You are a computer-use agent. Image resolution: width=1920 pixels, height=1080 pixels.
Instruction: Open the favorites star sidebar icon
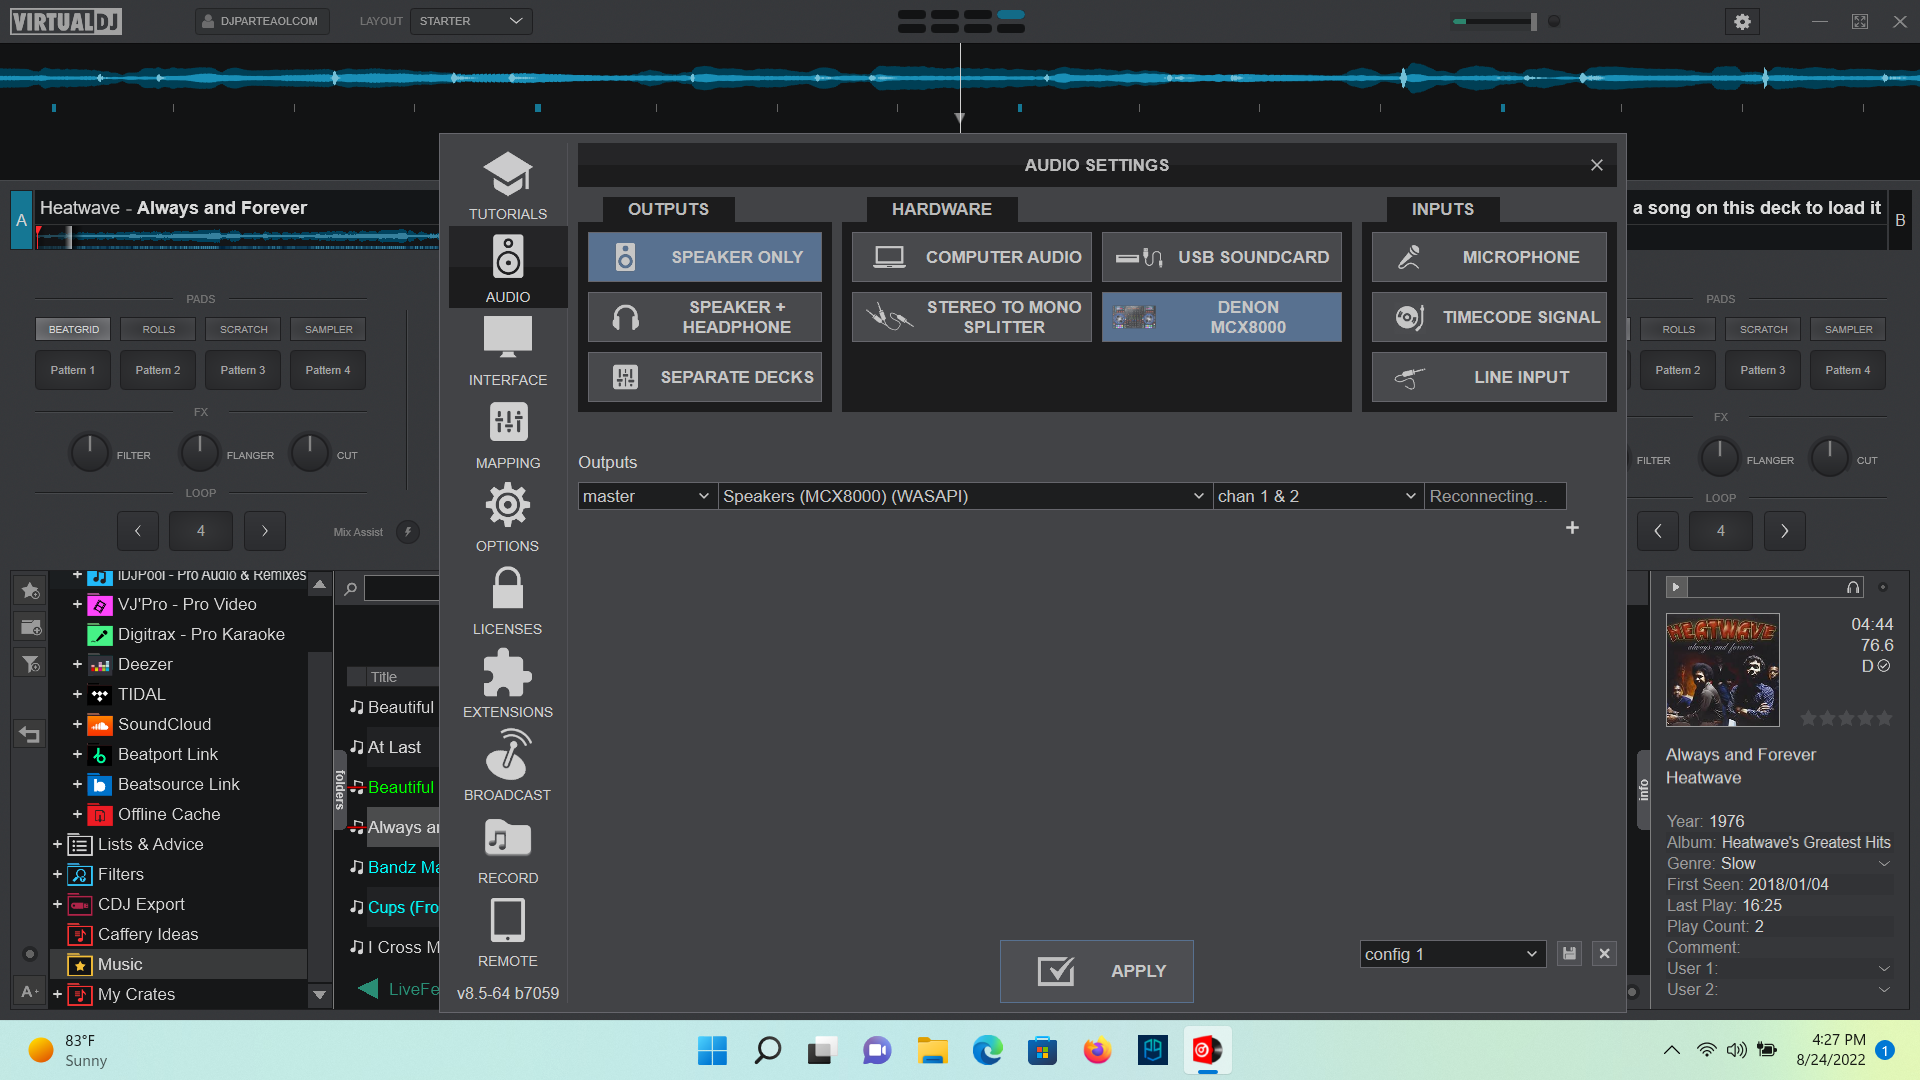(x=30, y=590)
